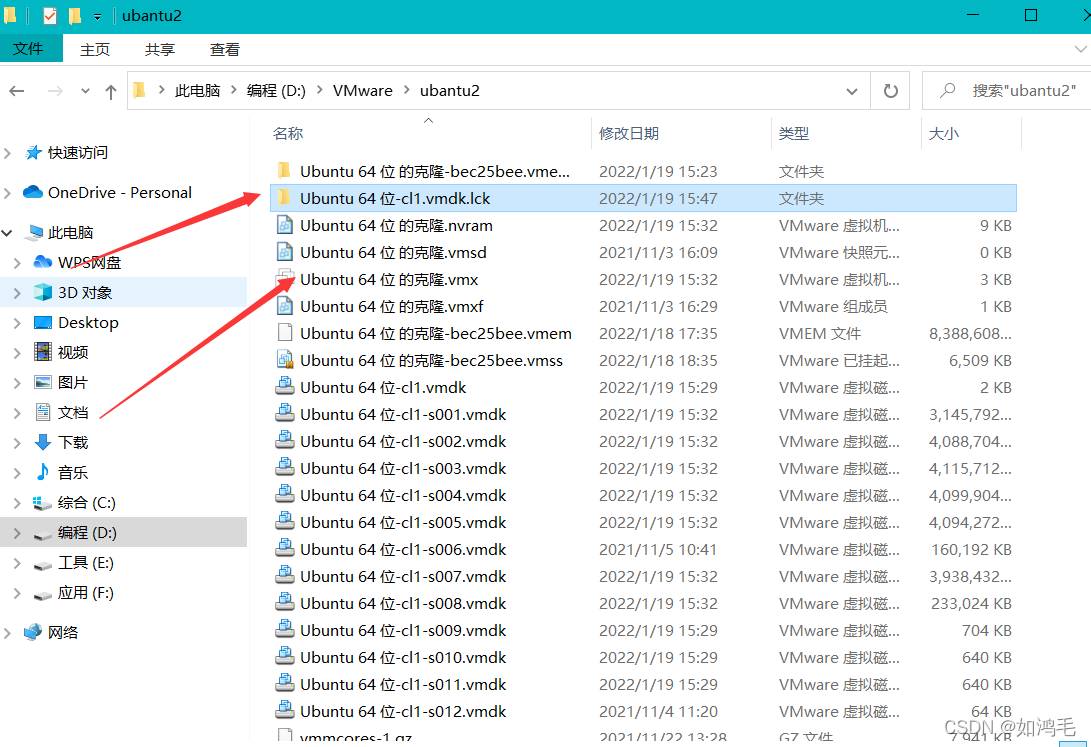This screenshot has height=747, width=1091.
Task: Go up one folder level with up arrow
Action: point(111,91)
